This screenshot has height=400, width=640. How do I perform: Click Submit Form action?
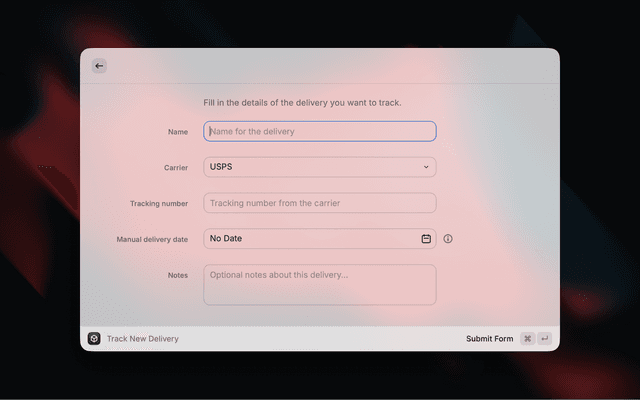489,339
